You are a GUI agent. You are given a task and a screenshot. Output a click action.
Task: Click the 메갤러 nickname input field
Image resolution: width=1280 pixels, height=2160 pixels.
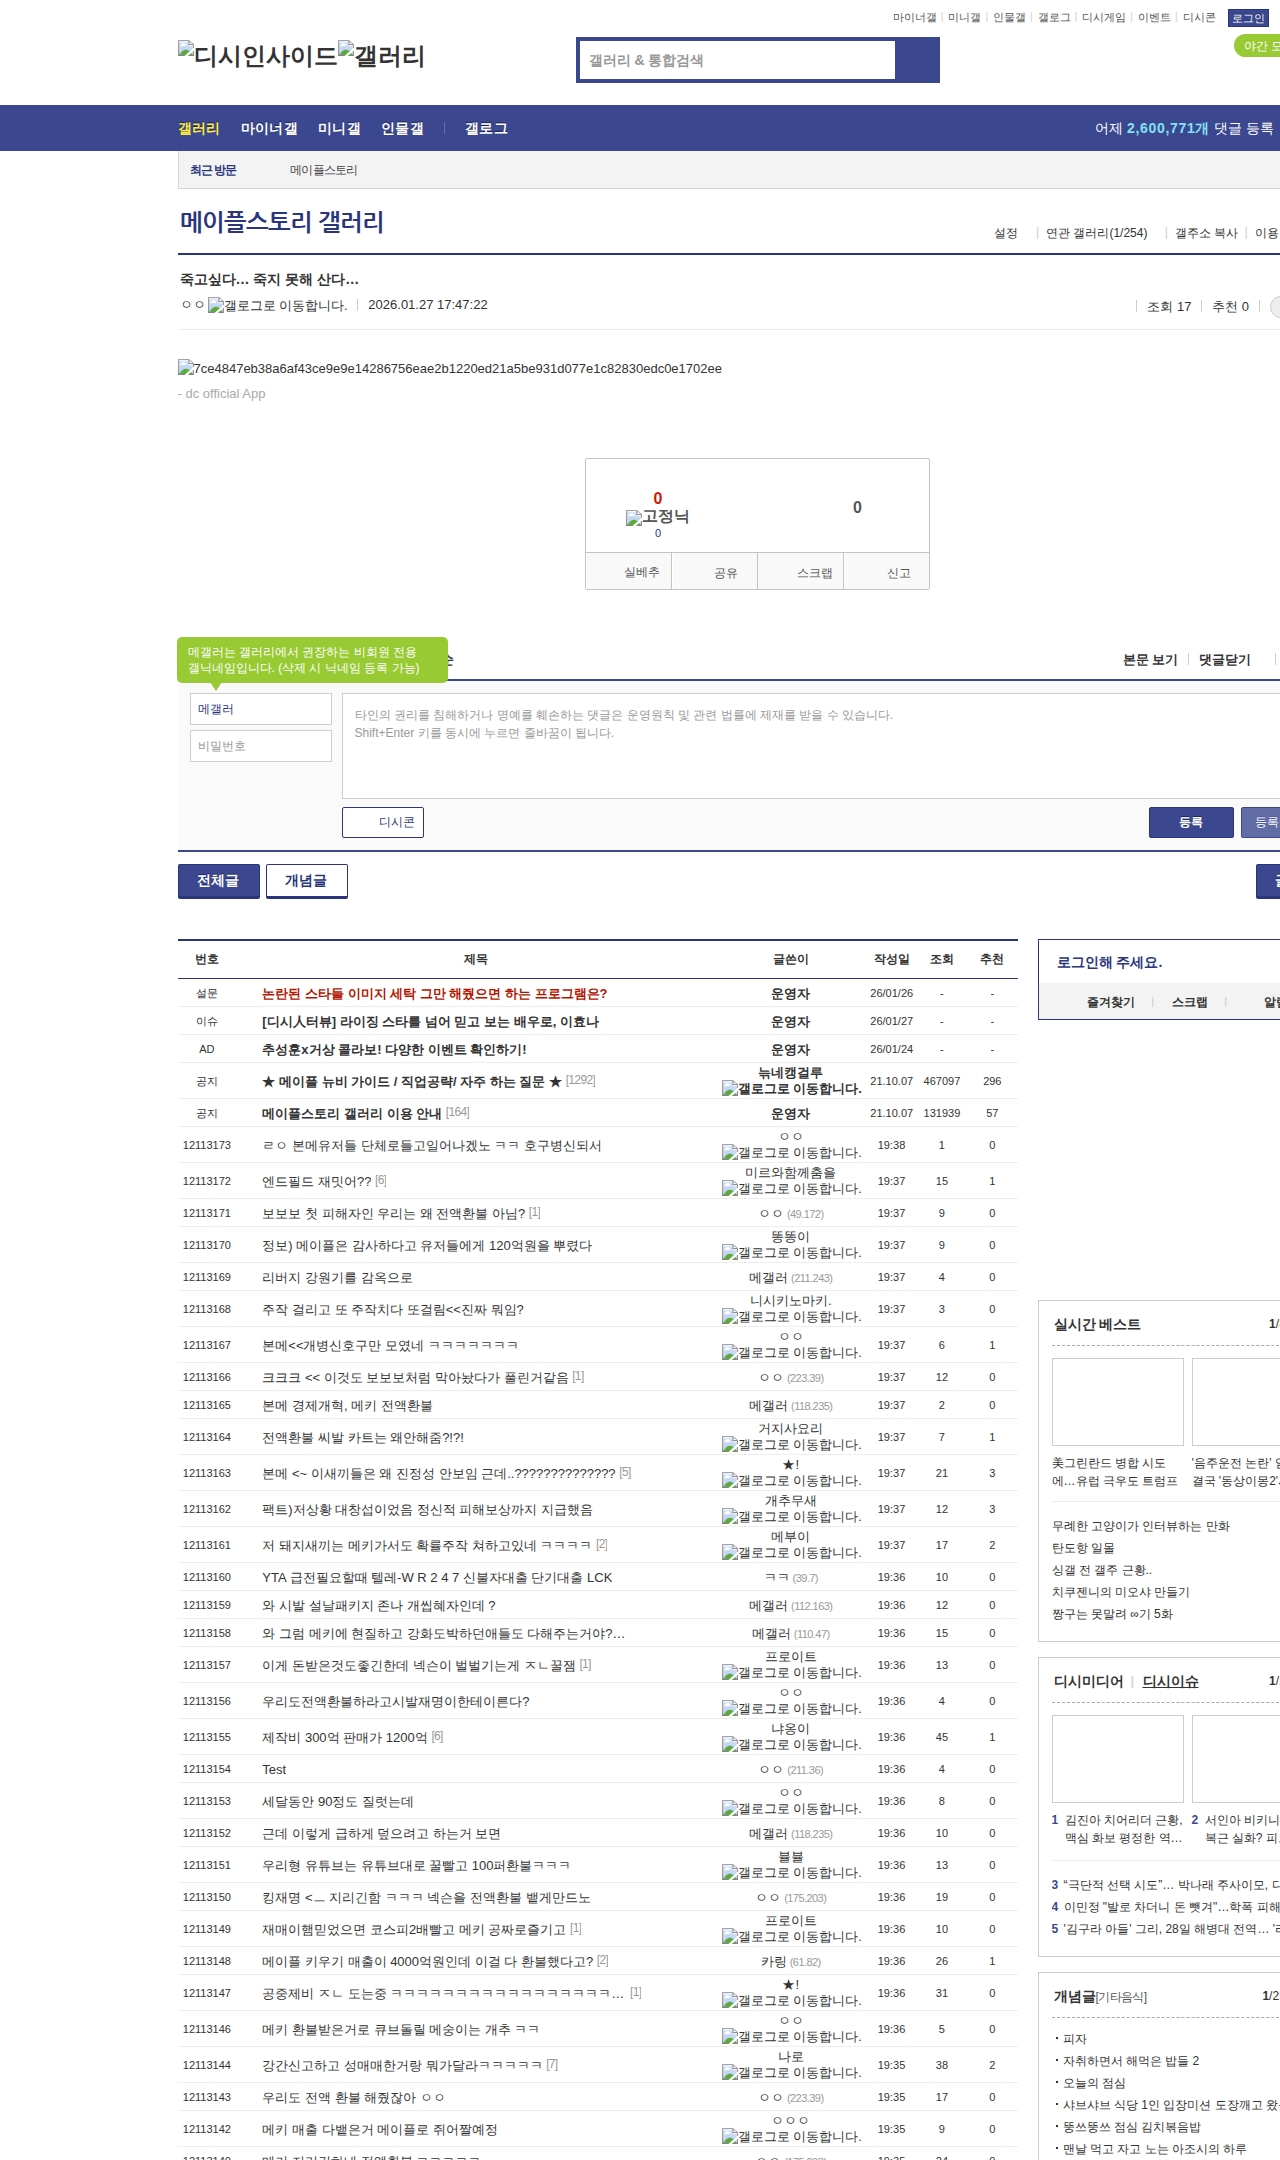coord(261,709)
